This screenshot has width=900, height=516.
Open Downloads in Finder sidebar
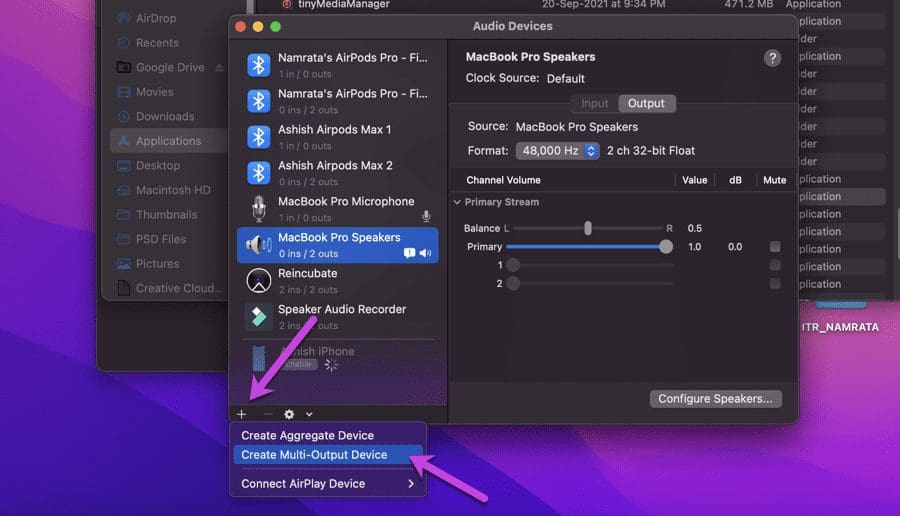(155, 117)
